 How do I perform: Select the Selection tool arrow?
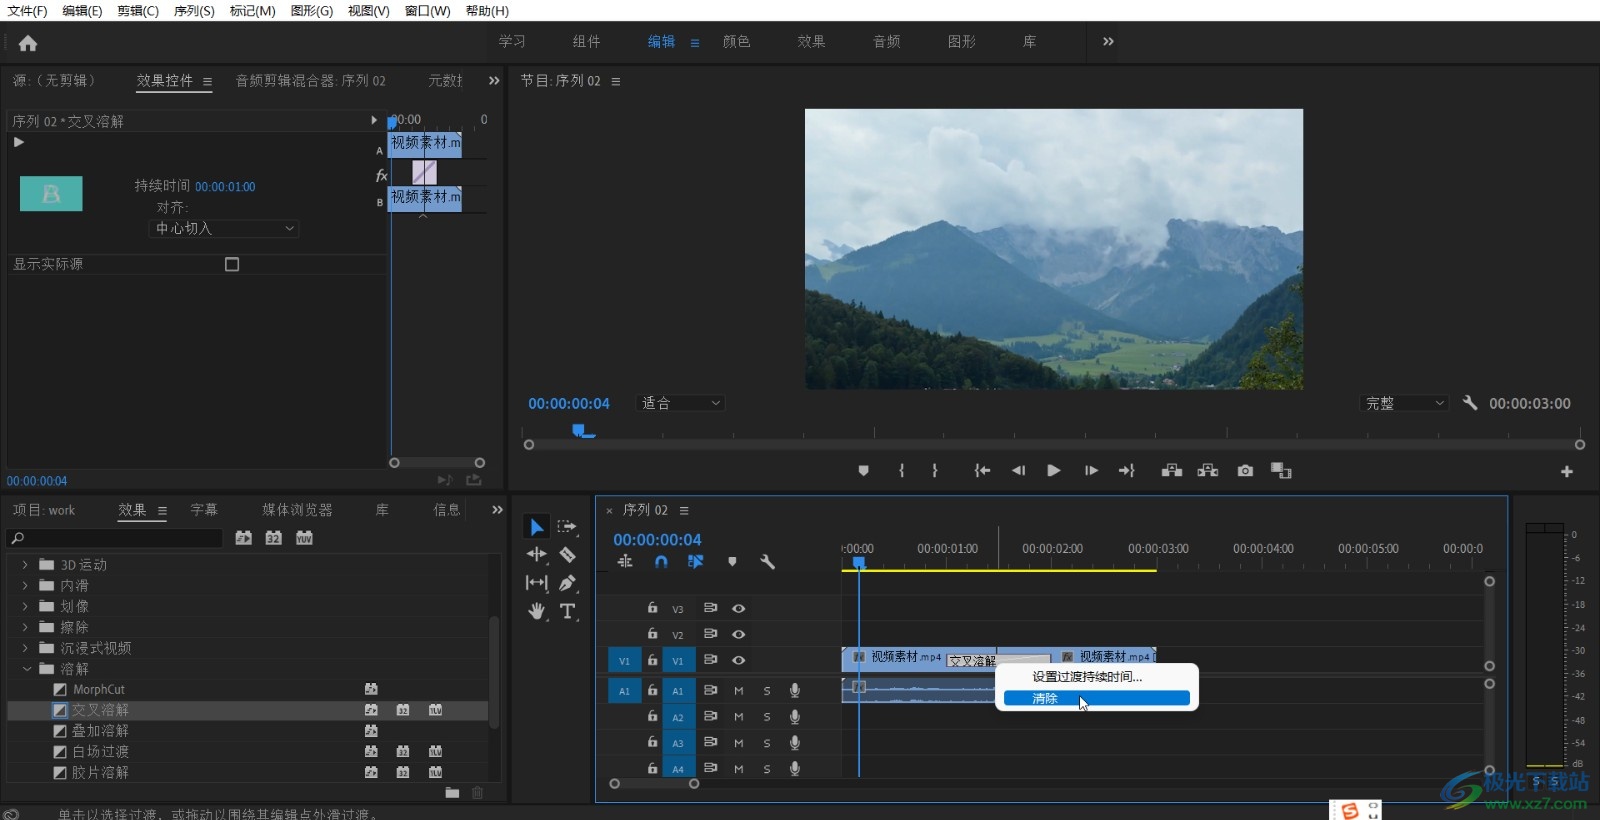click(537, 527)
